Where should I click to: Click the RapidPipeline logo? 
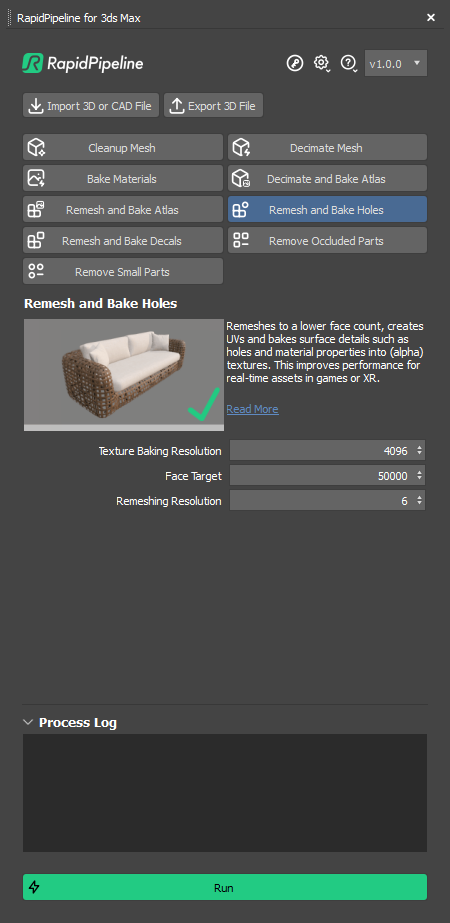click(x=82, y=63)
